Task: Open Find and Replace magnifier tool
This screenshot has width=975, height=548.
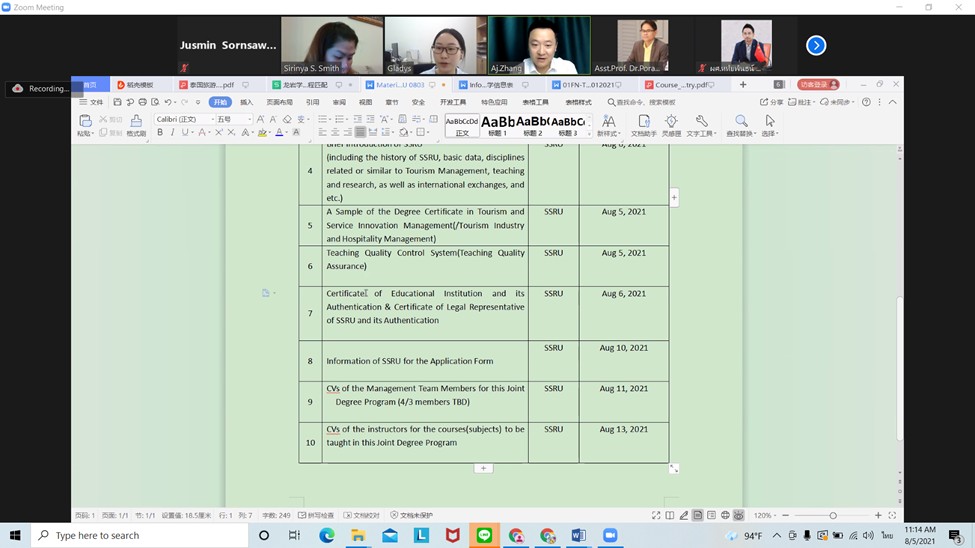Action: pos(741,122)
